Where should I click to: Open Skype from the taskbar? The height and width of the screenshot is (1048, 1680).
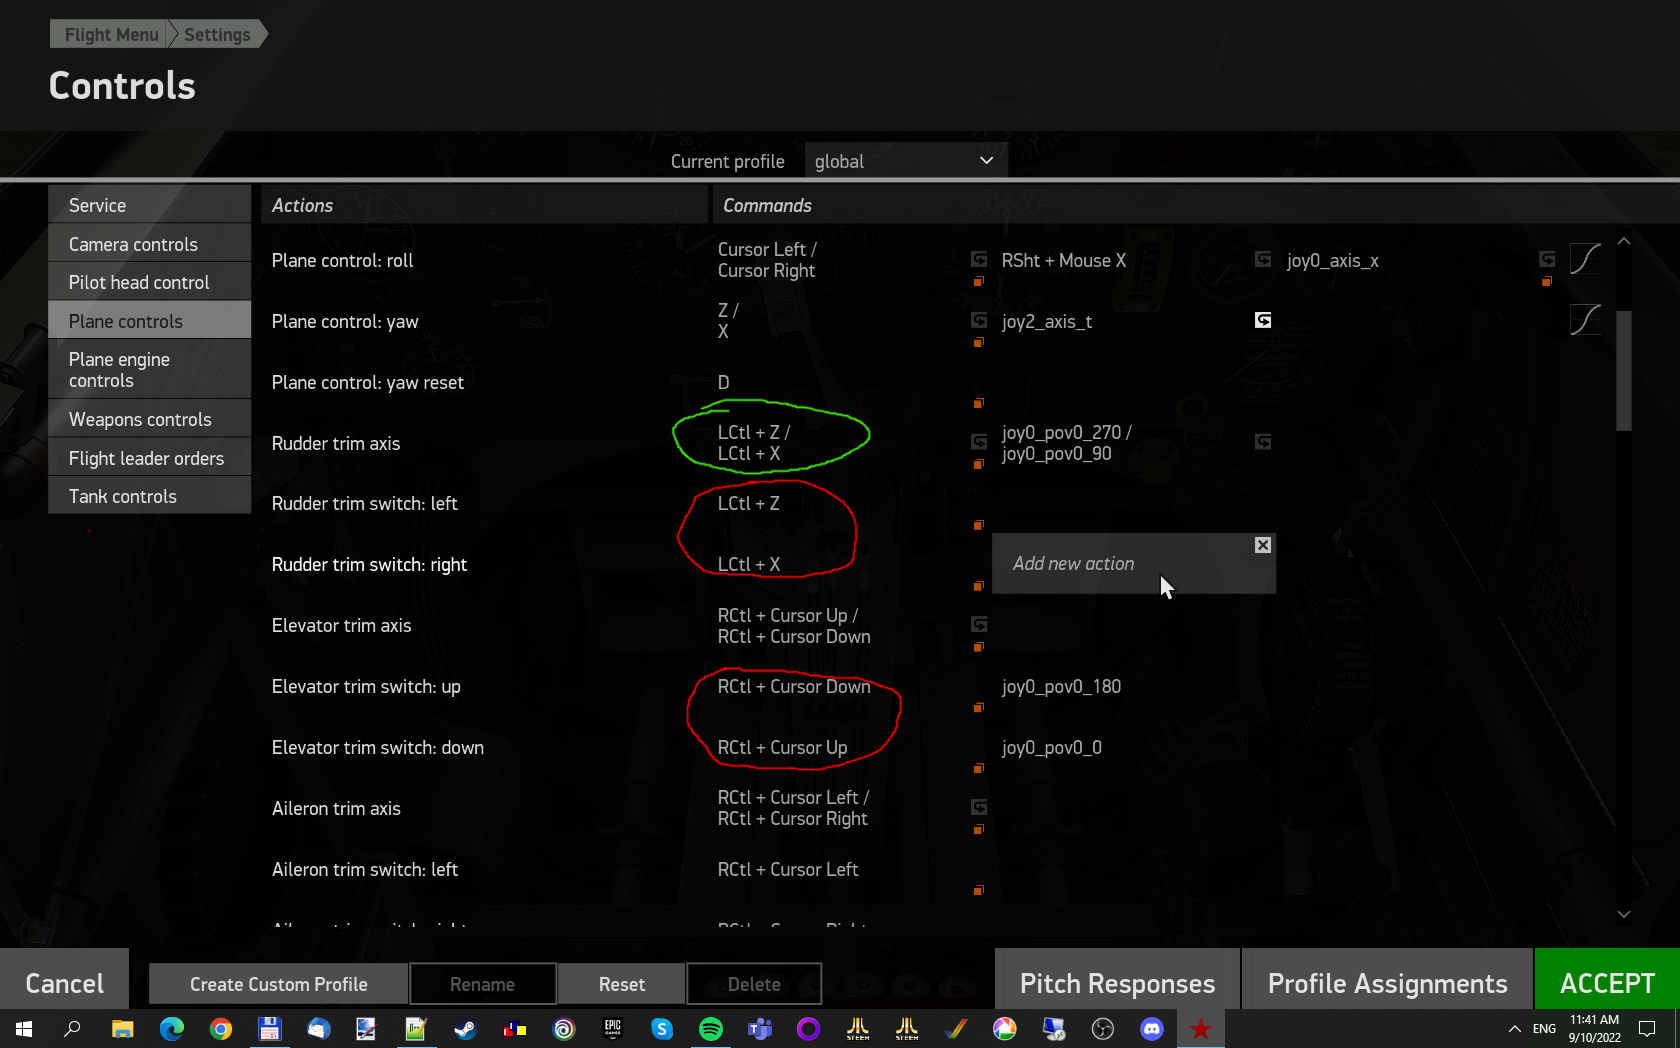[x=662, y=1029]
